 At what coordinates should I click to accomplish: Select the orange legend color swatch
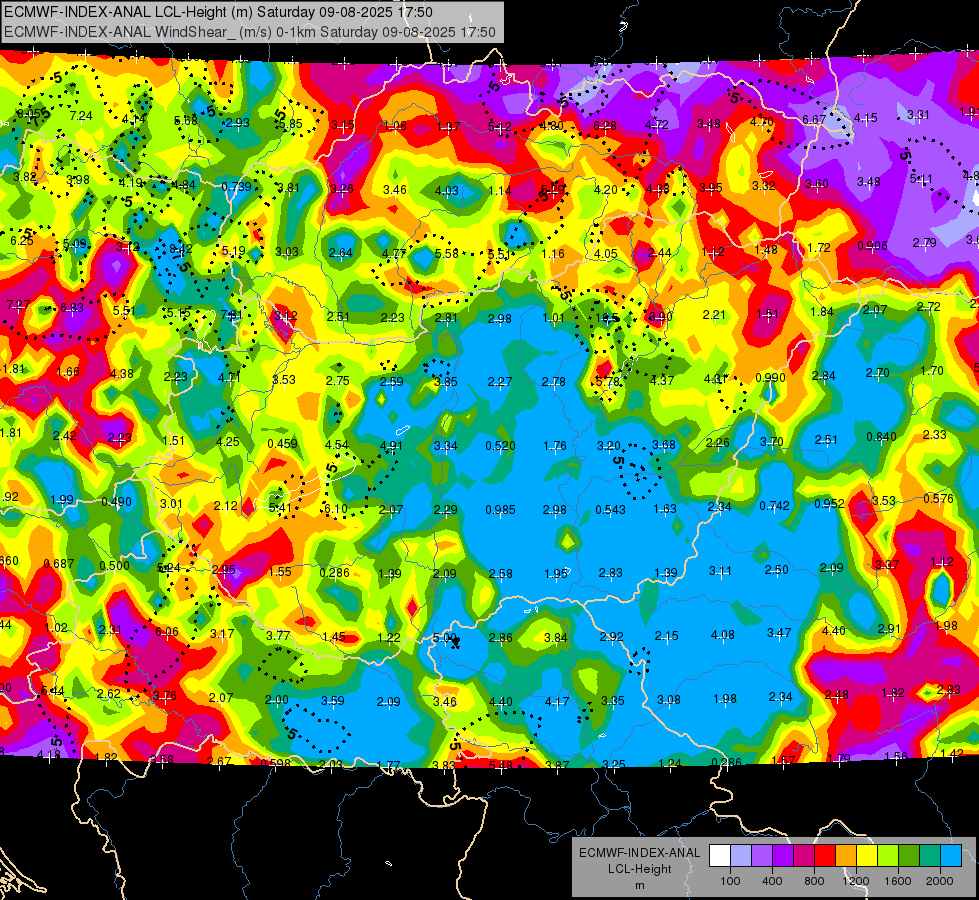click(846, 856)
